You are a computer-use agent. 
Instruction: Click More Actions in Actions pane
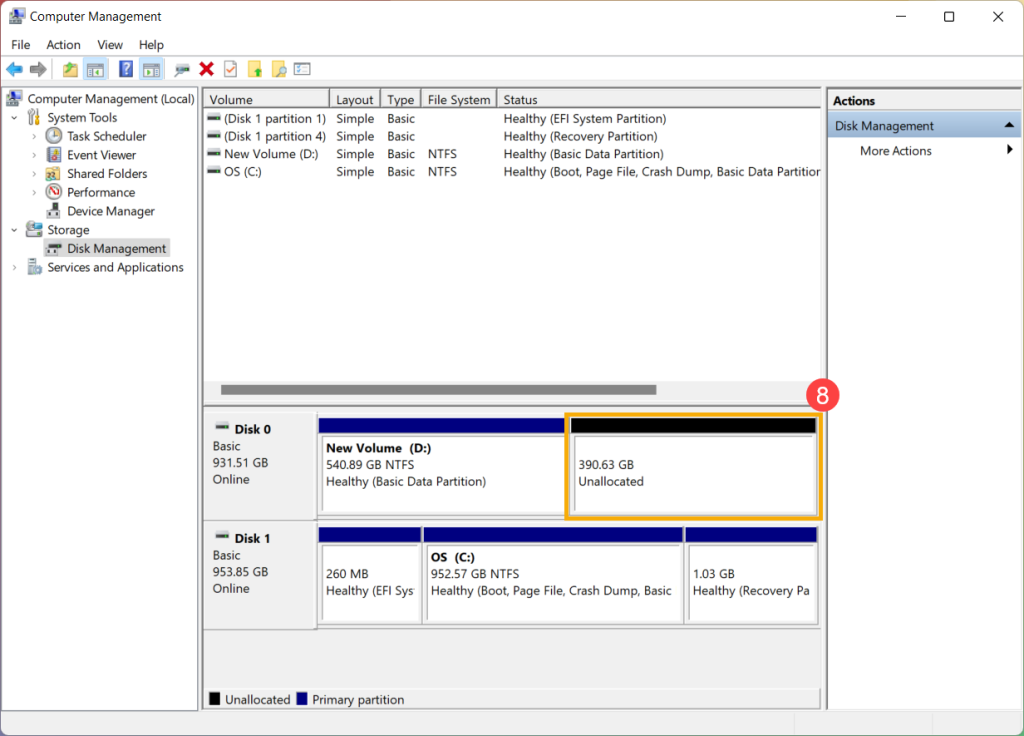click(x=895, y=151)
